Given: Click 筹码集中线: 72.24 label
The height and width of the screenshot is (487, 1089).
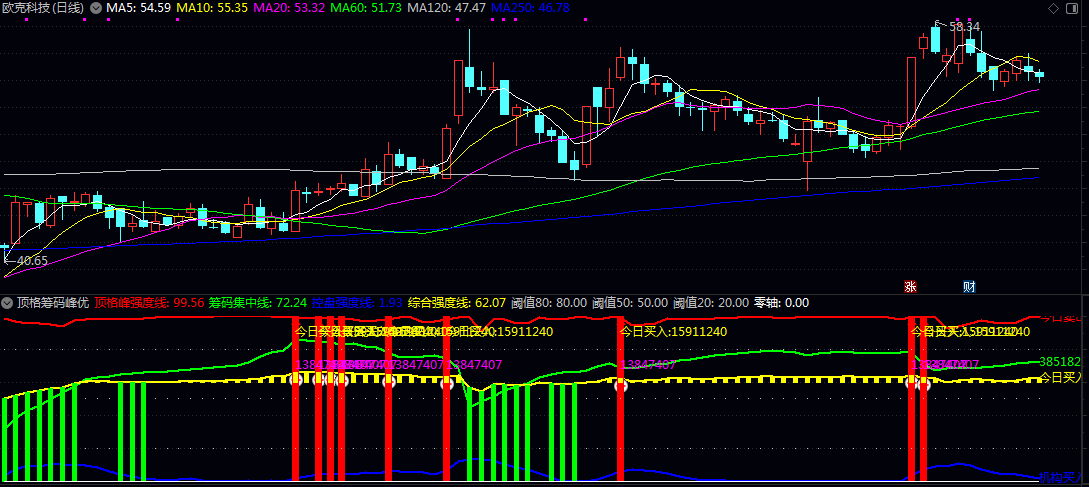Looking at the screenshot, I should (x=258, y=303).
